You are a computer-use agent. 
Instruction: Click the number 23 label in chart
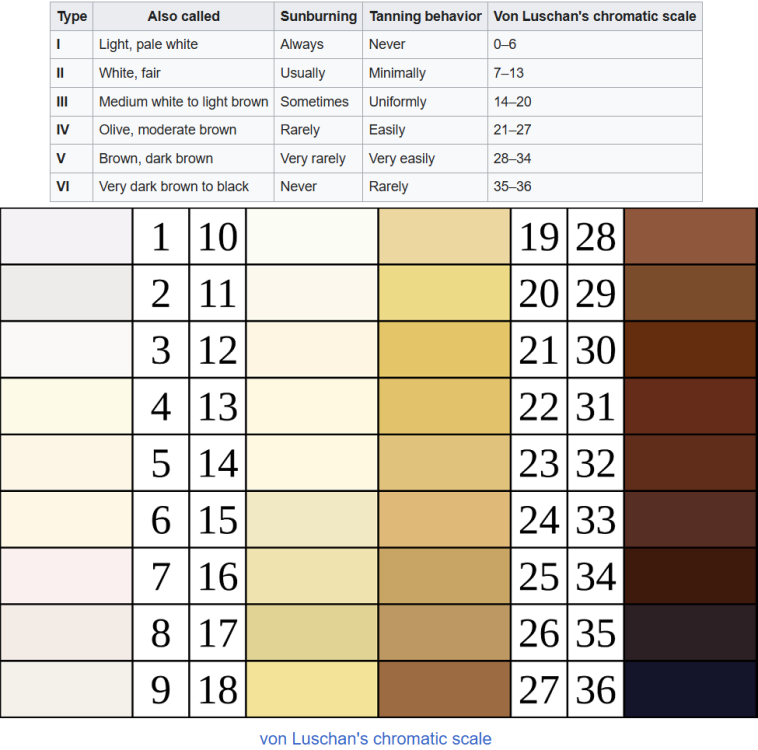tap(539, 463)
